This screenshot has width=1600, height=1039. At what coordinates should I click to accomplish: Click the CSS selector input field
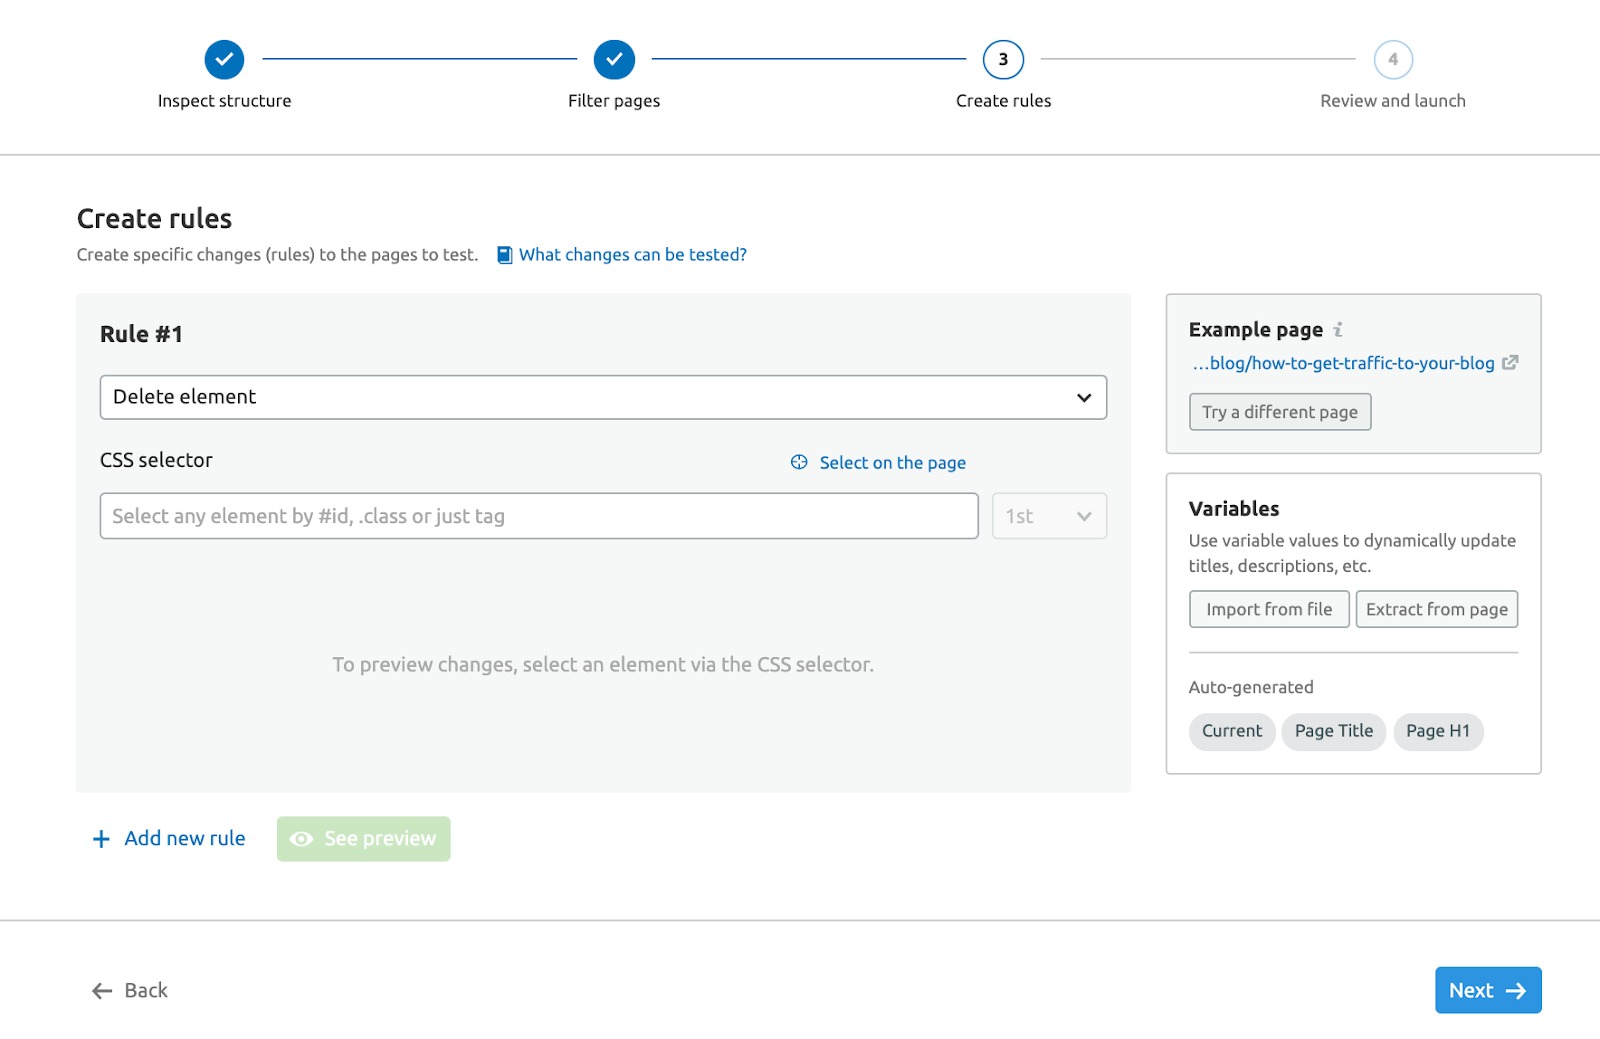[x=539, y=516]
